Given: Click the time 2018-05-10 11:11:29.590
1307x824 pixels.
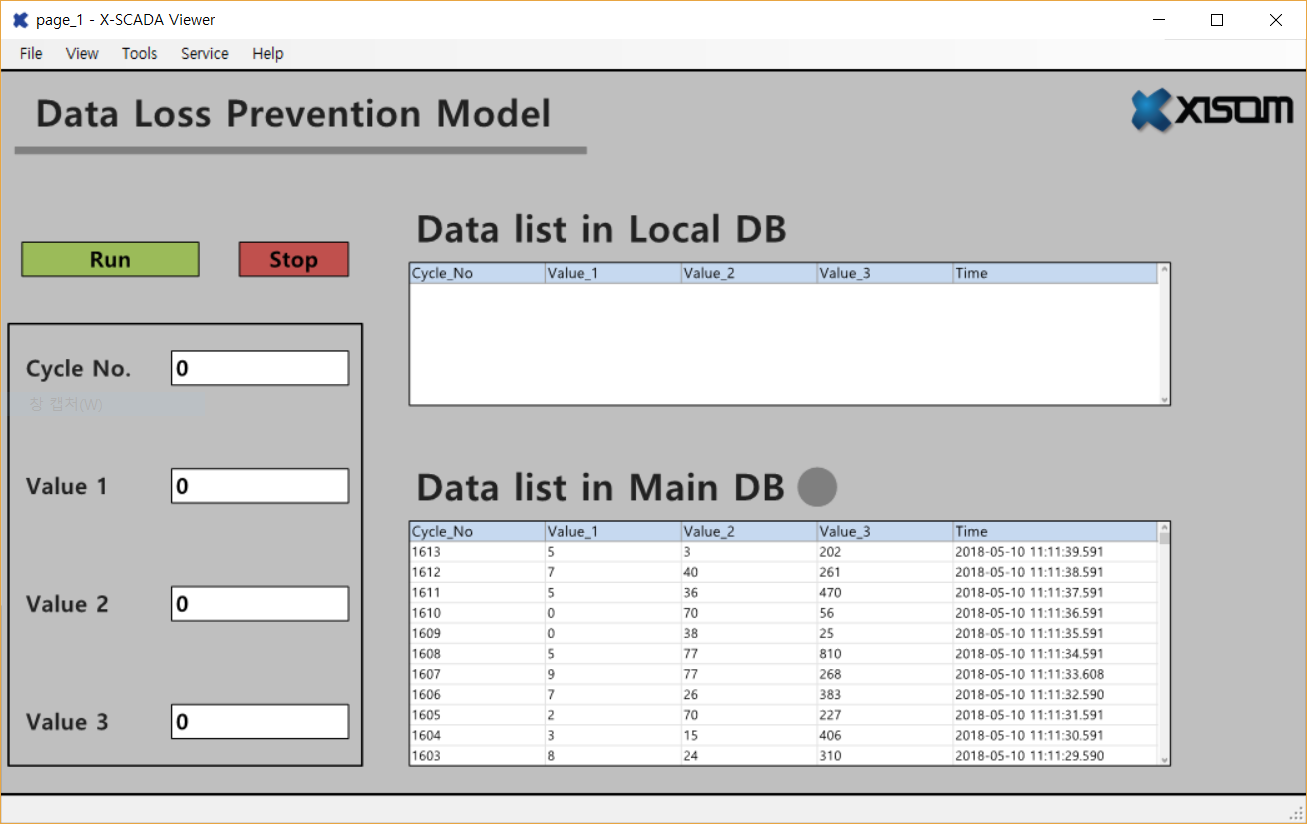Looking at the screenshot, I should 1030,756.
